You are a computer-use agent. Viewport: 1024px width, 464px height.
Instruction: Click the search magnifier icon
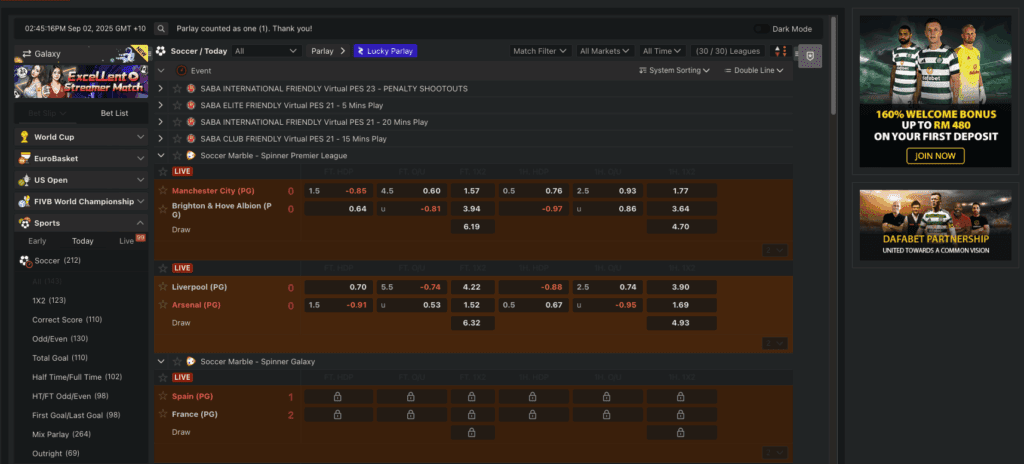[x=161, y=29]
